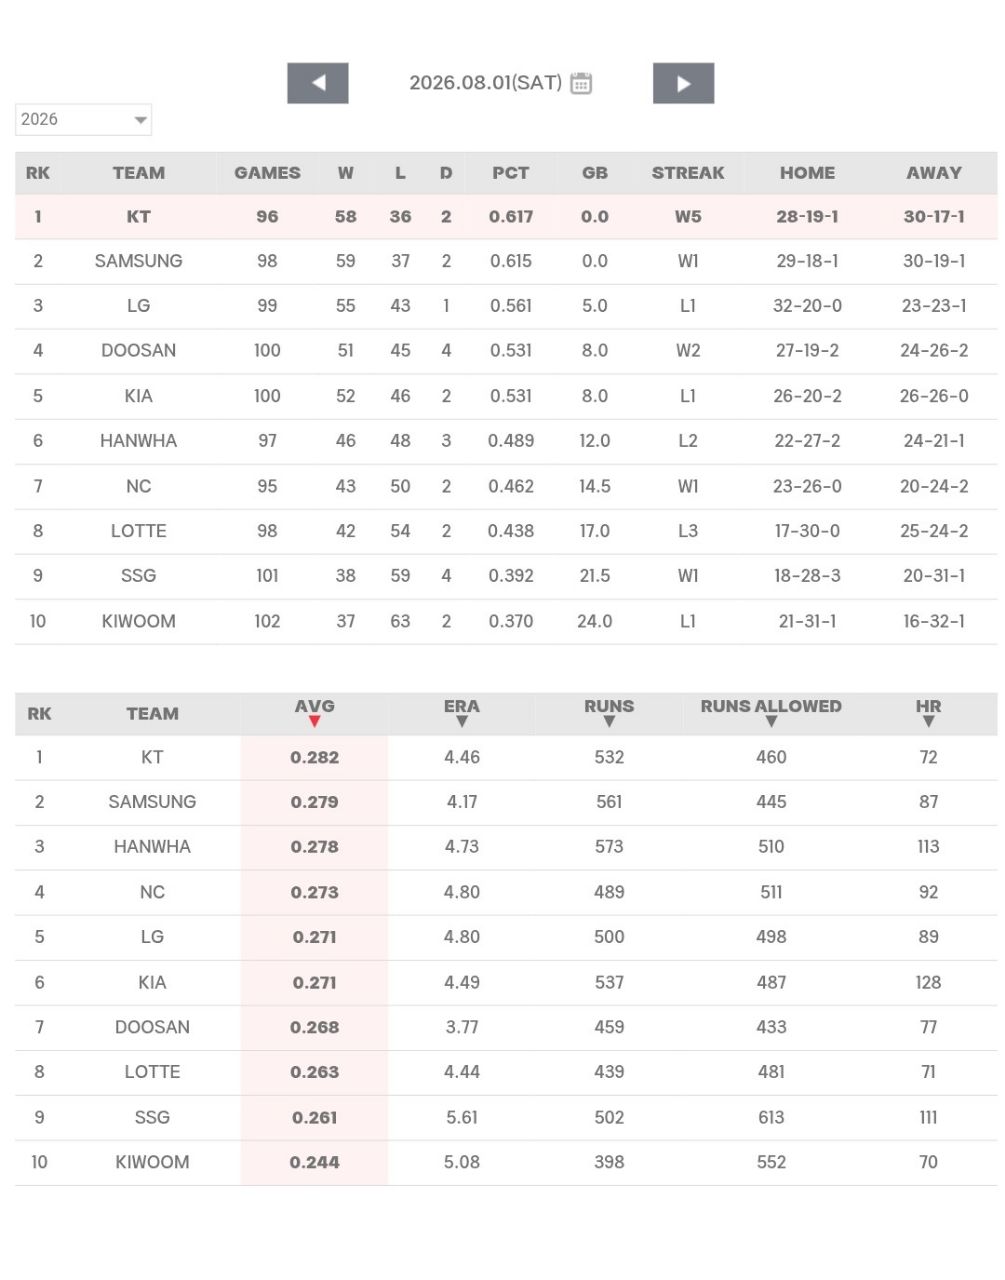Screen dimensions: 1005x1280
Task: Sort by AVG using the red arrow
Action: [314, 721]
